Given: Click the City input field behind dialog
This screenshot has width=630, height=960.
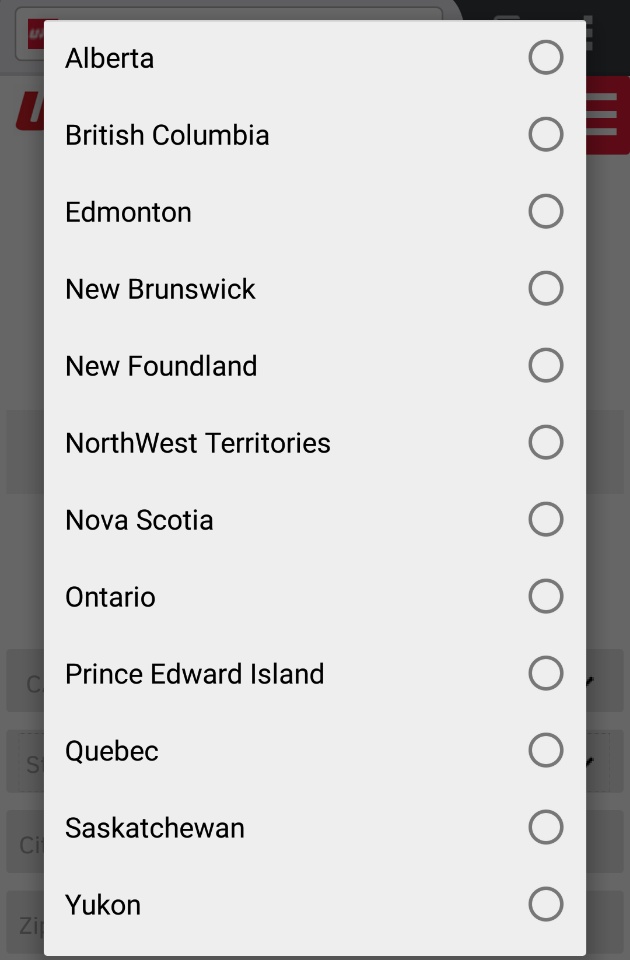Looking at the screenshot, I should click(x=24, y=845).
